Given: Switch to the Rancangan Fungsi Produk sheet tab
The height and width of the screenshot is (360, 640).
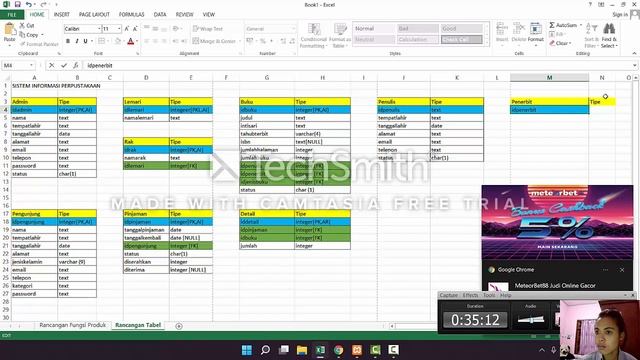Looking at the screenshot, I should pyautogui.click(x=72, y=325).
